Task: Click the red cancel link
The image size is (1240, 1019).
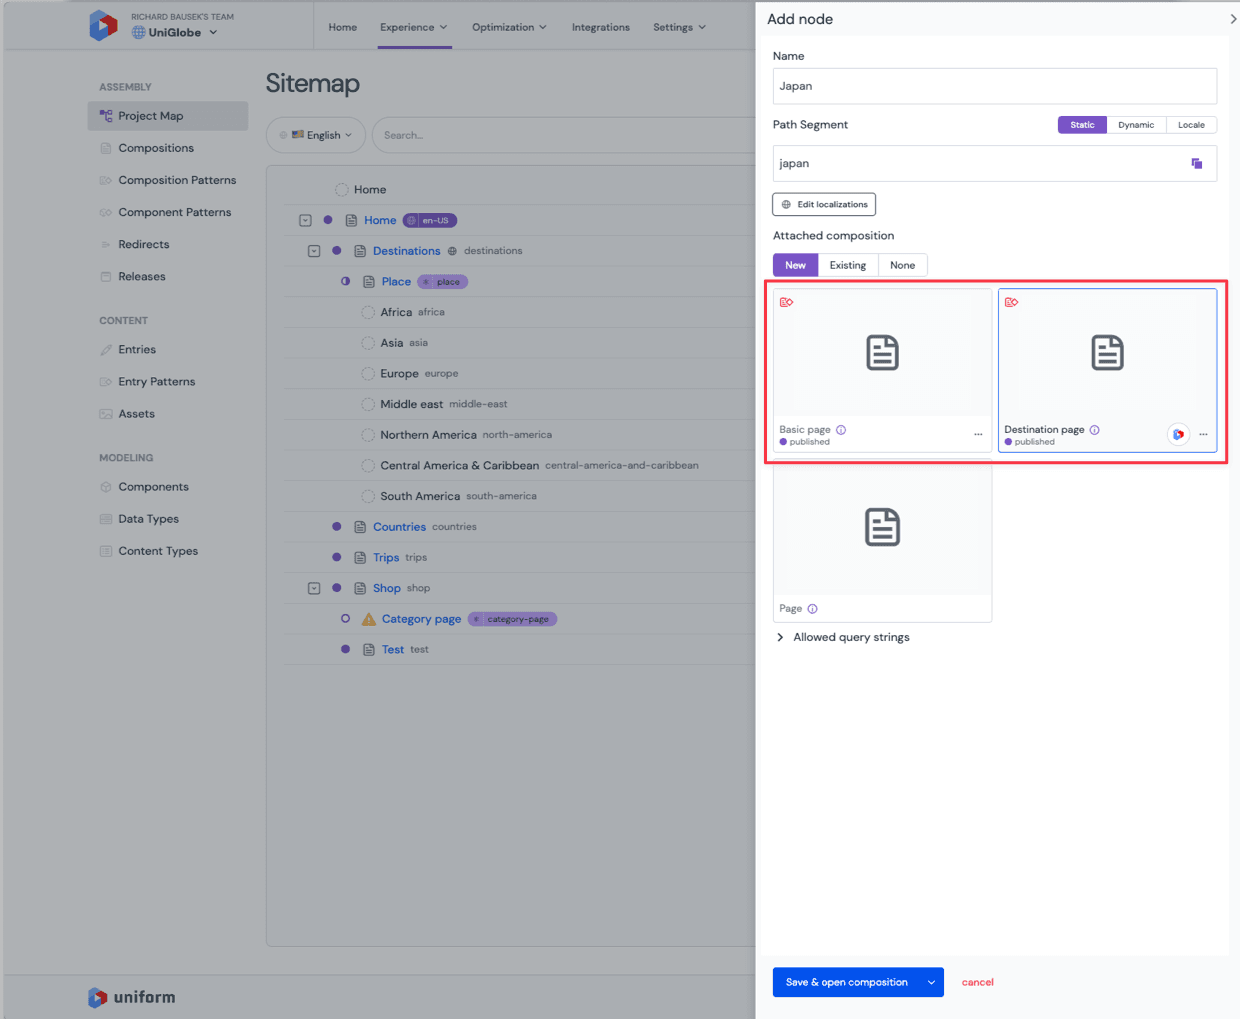Action: point(978,982)
